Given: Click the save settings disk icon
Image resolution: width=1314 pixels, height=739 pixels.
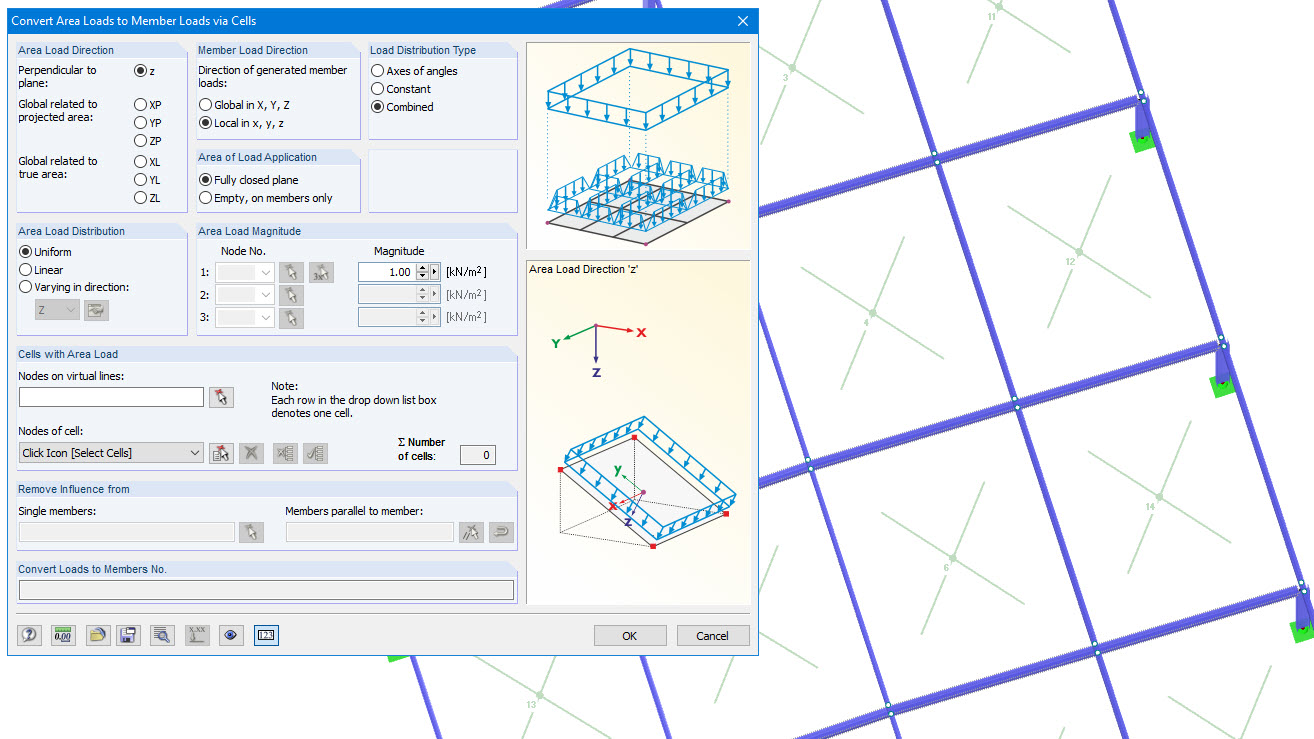Looking at the screenshot, I should tap(128, 634).
